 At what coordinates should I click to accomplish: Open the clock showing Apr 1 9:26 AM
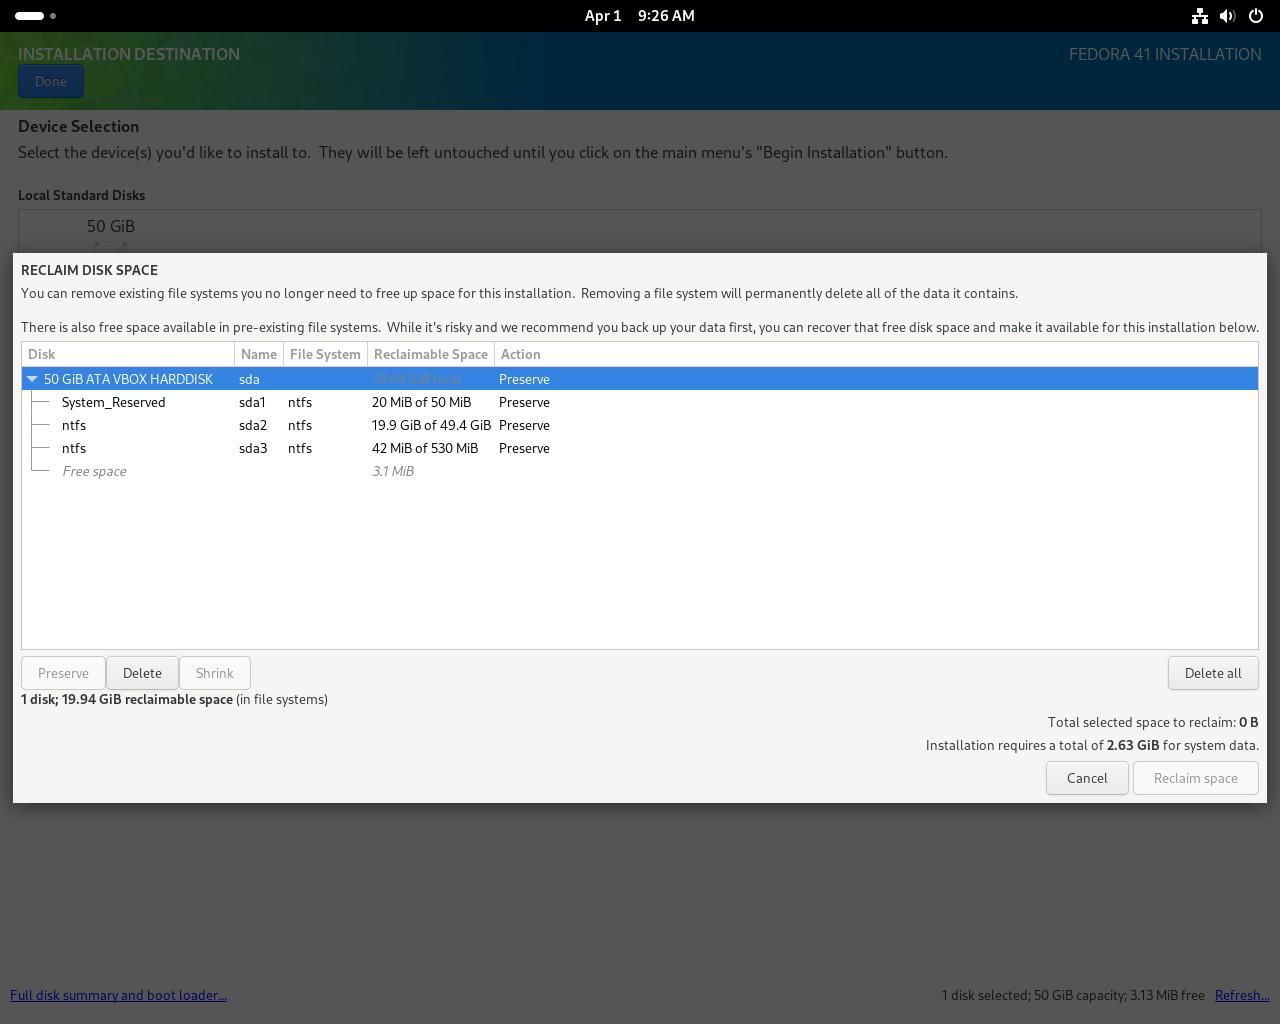[x=640, y=16]
